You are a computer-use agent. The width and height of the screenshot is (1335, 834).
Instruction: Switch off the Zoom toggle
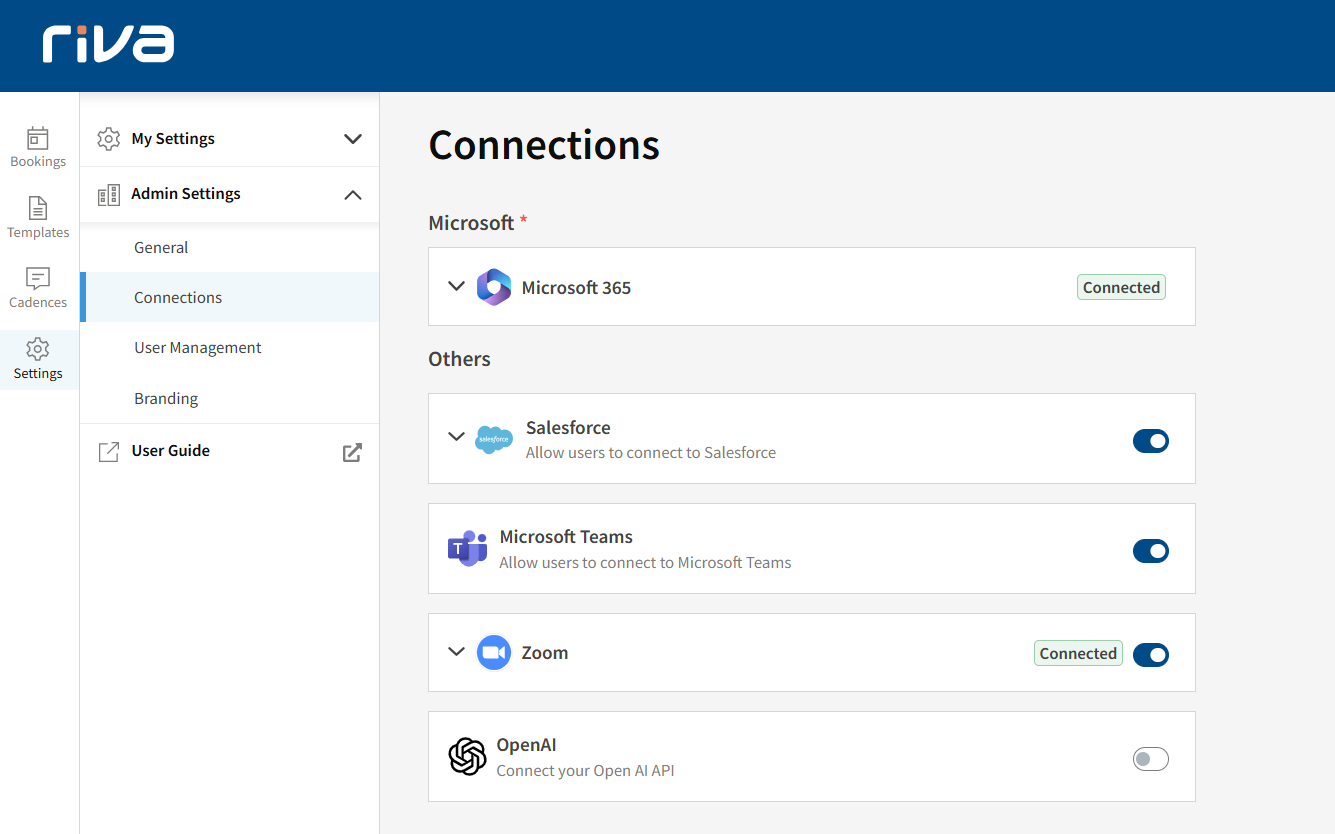pos(1150,655)
